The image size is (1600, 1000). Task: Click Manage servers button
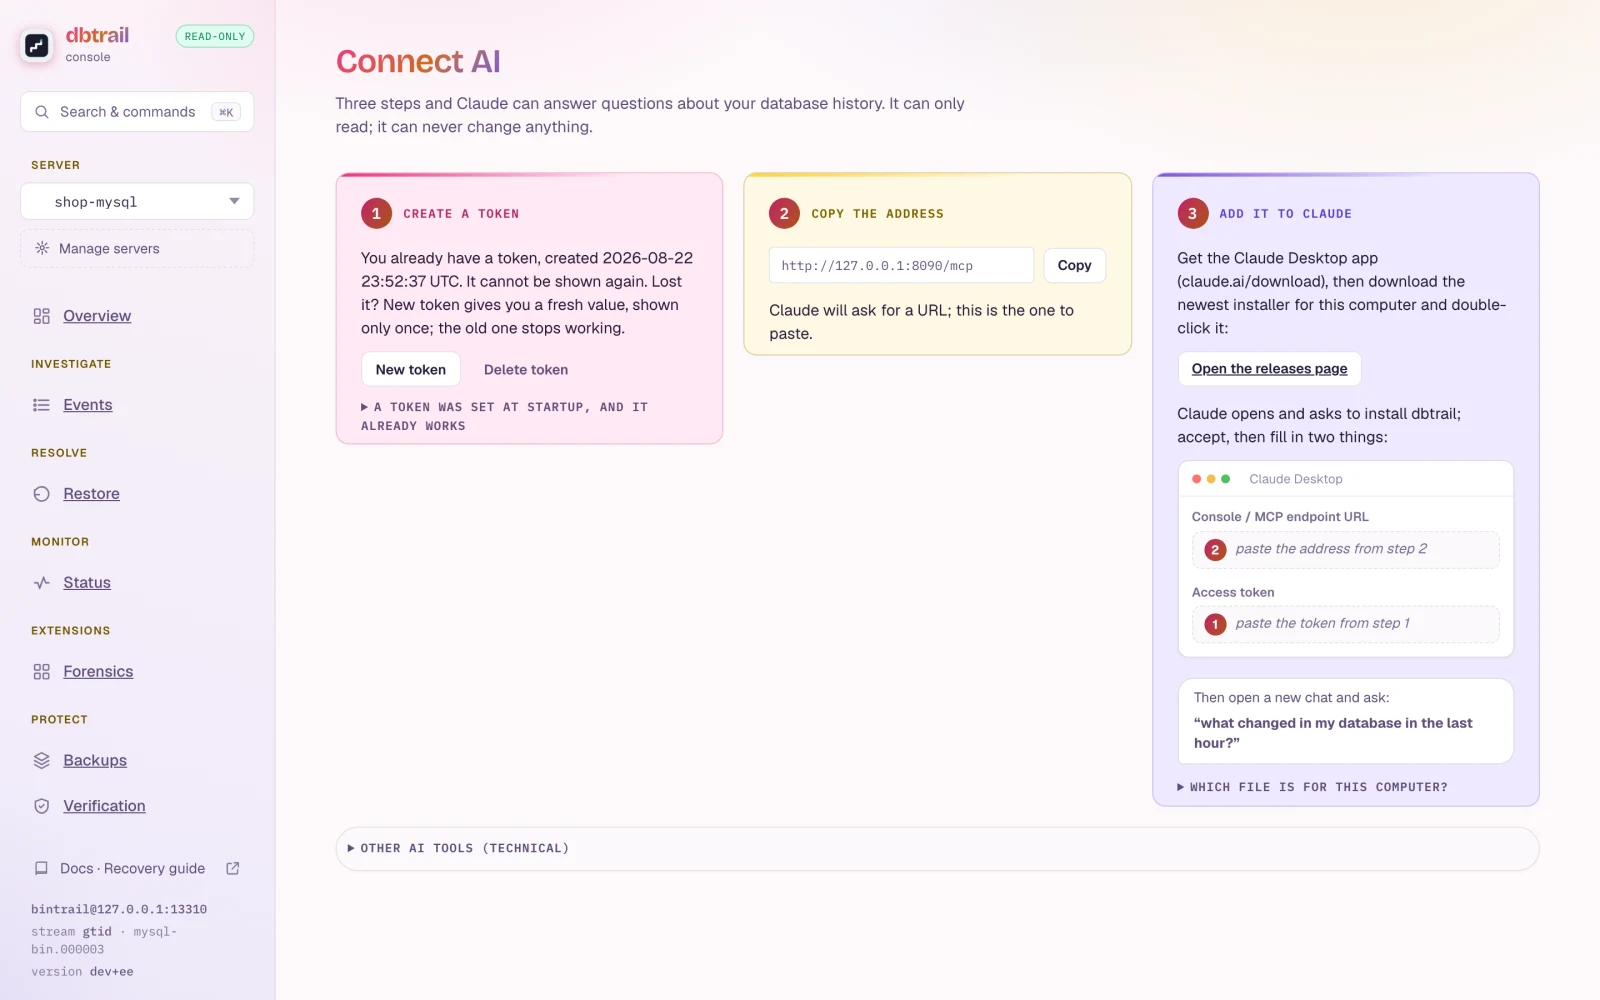pos(137,248)
